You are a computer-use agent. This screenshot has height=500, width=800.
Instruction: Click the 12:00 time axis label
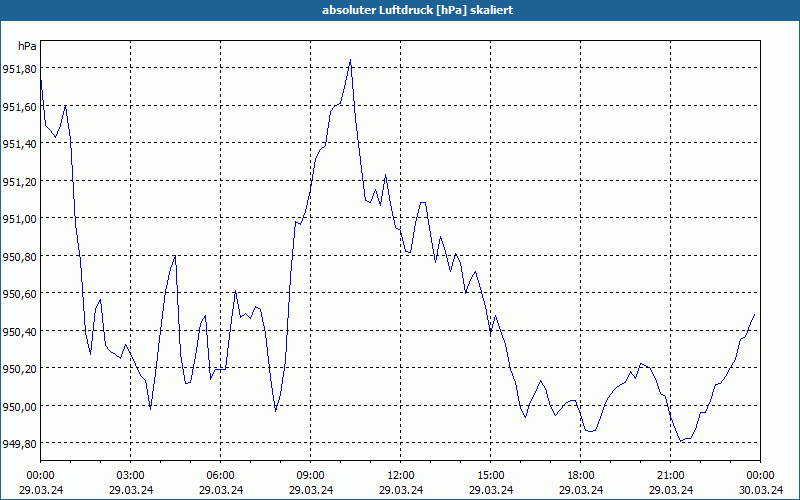click(401, 476)
